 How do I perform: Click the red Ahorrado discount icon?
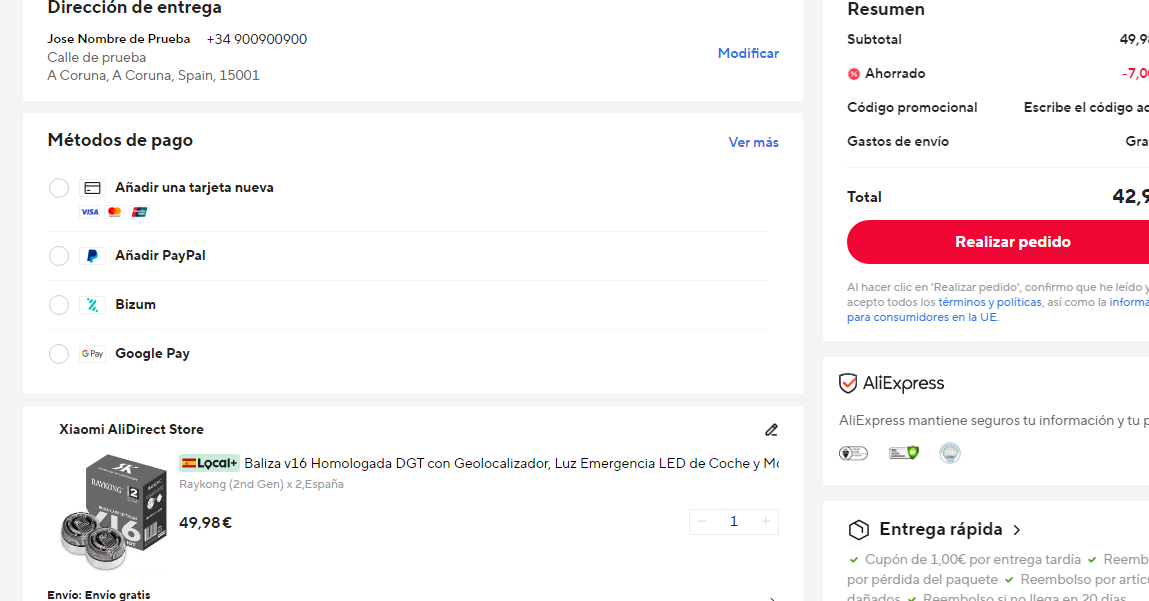pos(854,74)
